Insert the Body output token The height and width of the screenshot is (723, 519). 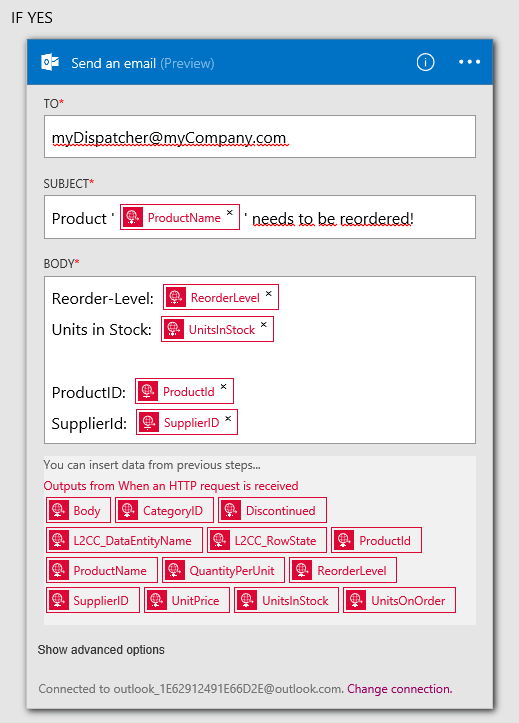point(78,510)
